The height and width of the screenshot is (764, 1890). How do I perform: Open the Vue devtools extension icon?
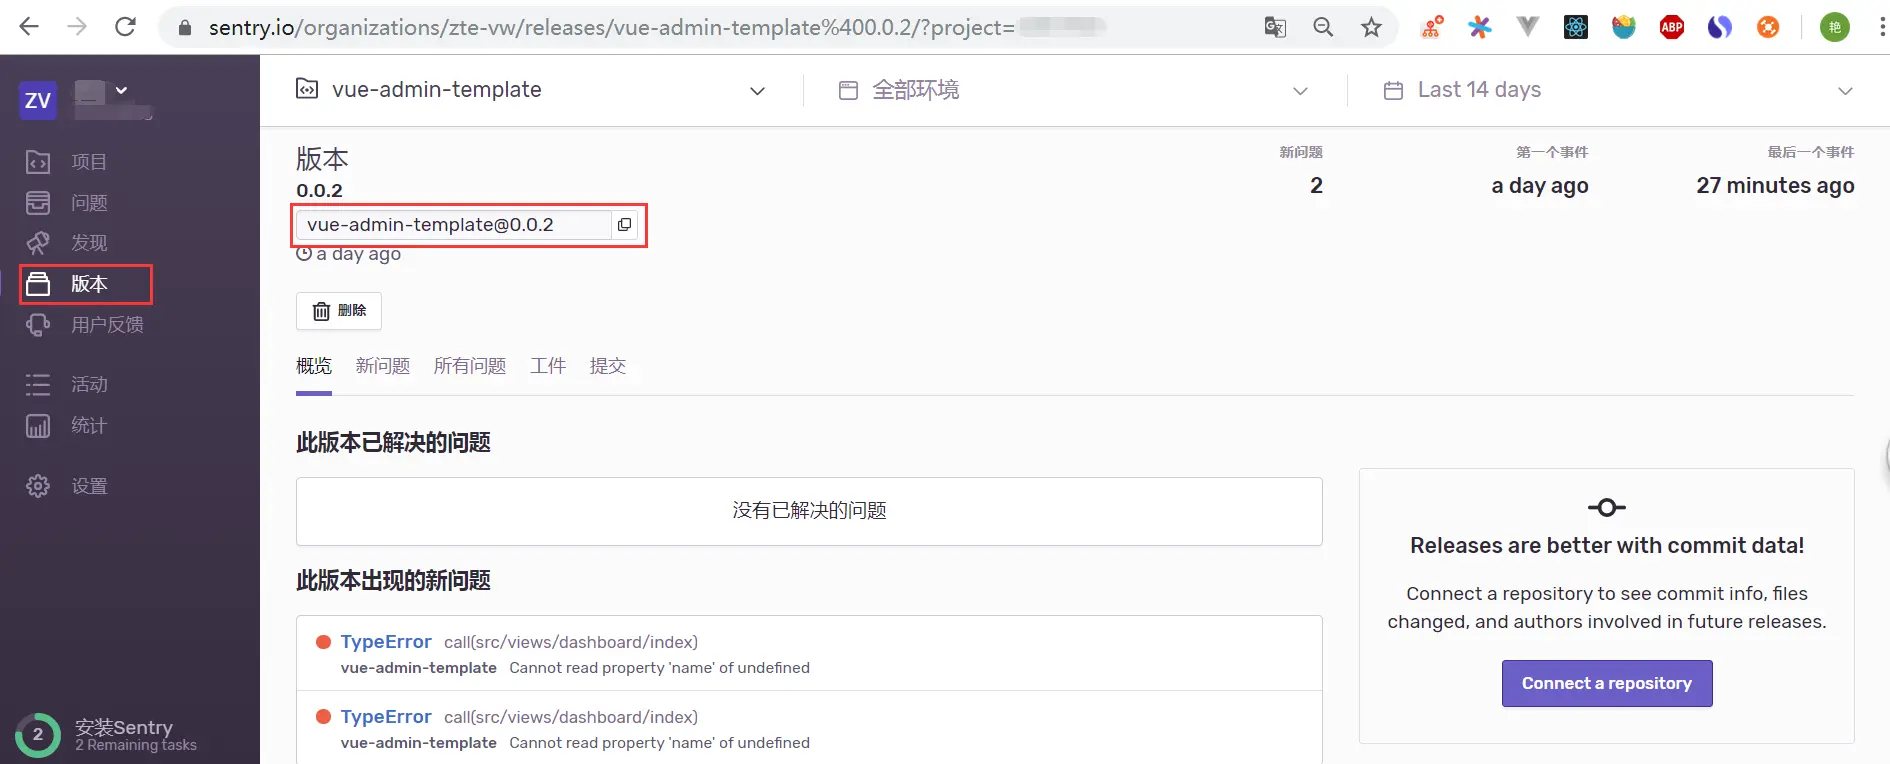[x=1528, y=27]
